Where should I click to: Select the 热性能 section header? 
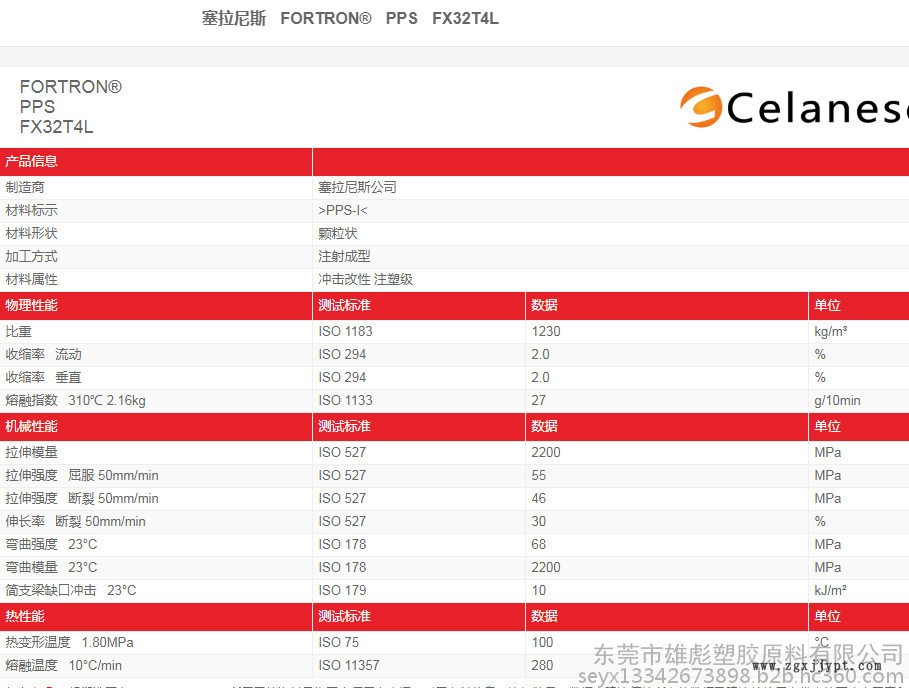tap(25, 616)
